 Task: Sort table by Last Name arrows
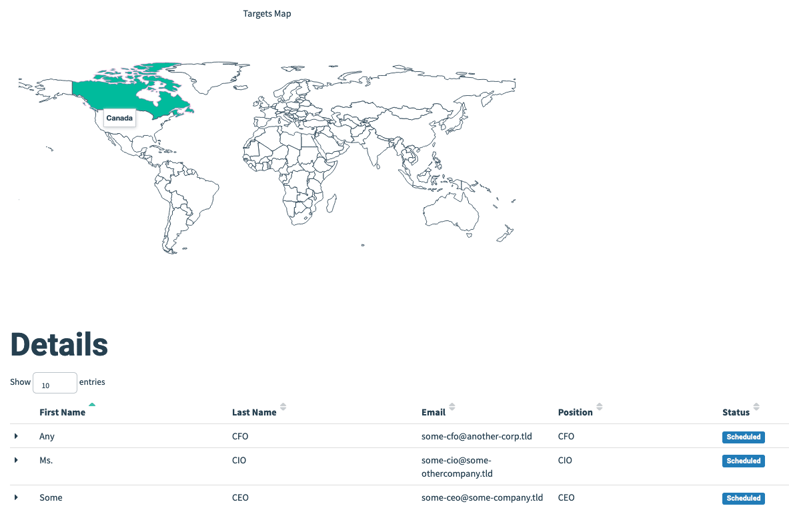283,407
